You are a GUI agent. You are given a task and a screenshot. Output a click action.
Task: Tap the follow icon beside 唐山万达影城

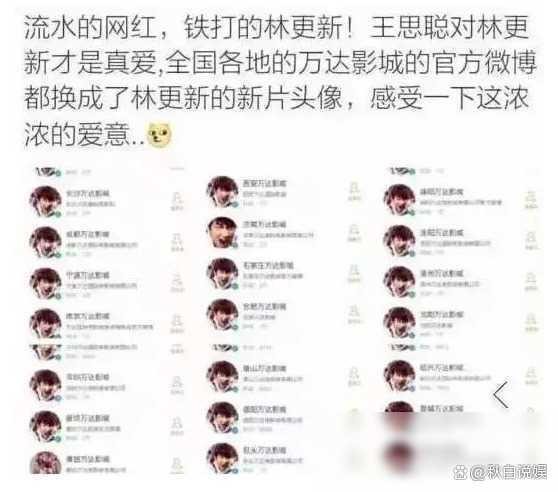point(354,376)
